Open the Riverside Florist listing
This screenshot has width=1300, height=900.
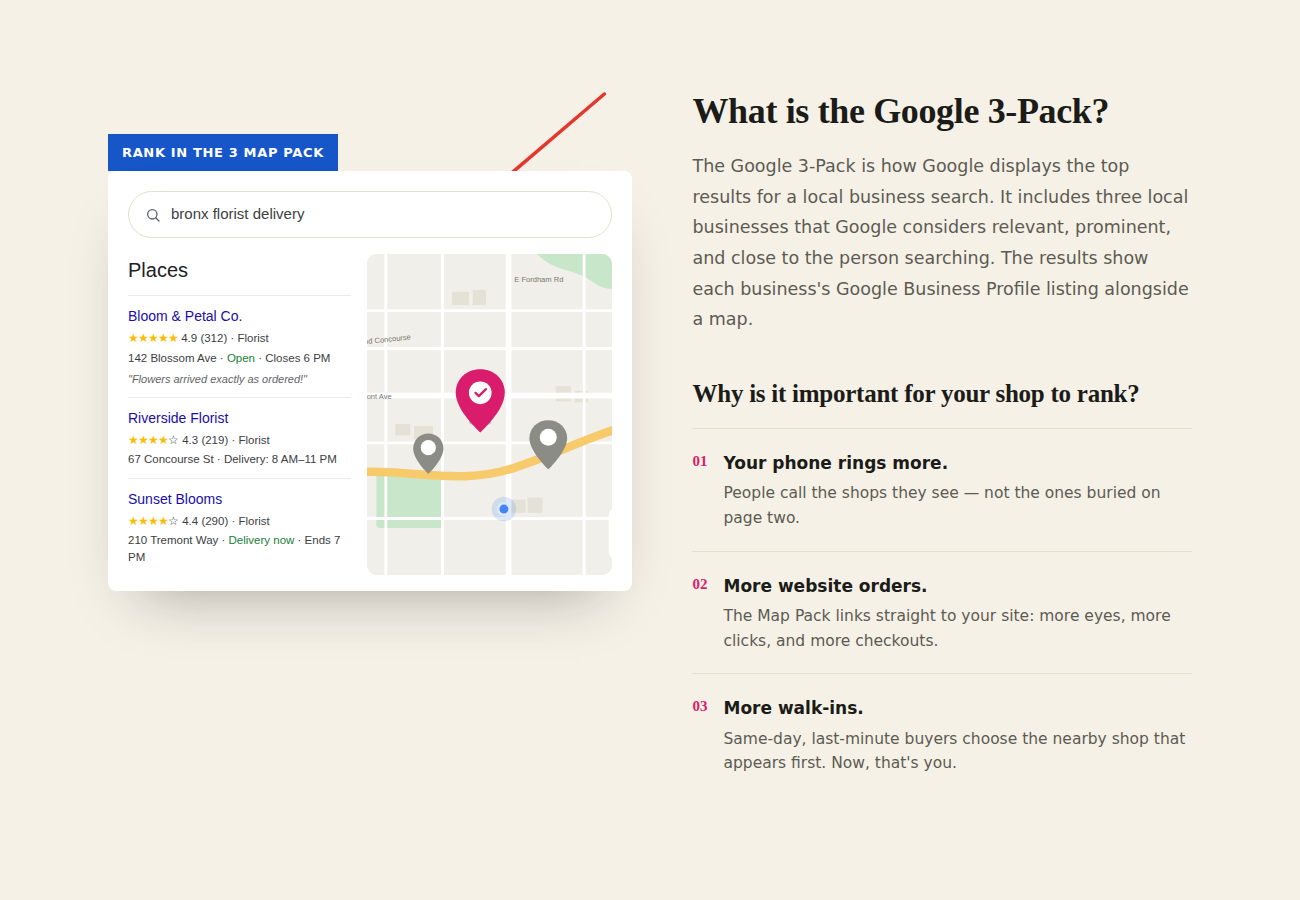point(178,418)
